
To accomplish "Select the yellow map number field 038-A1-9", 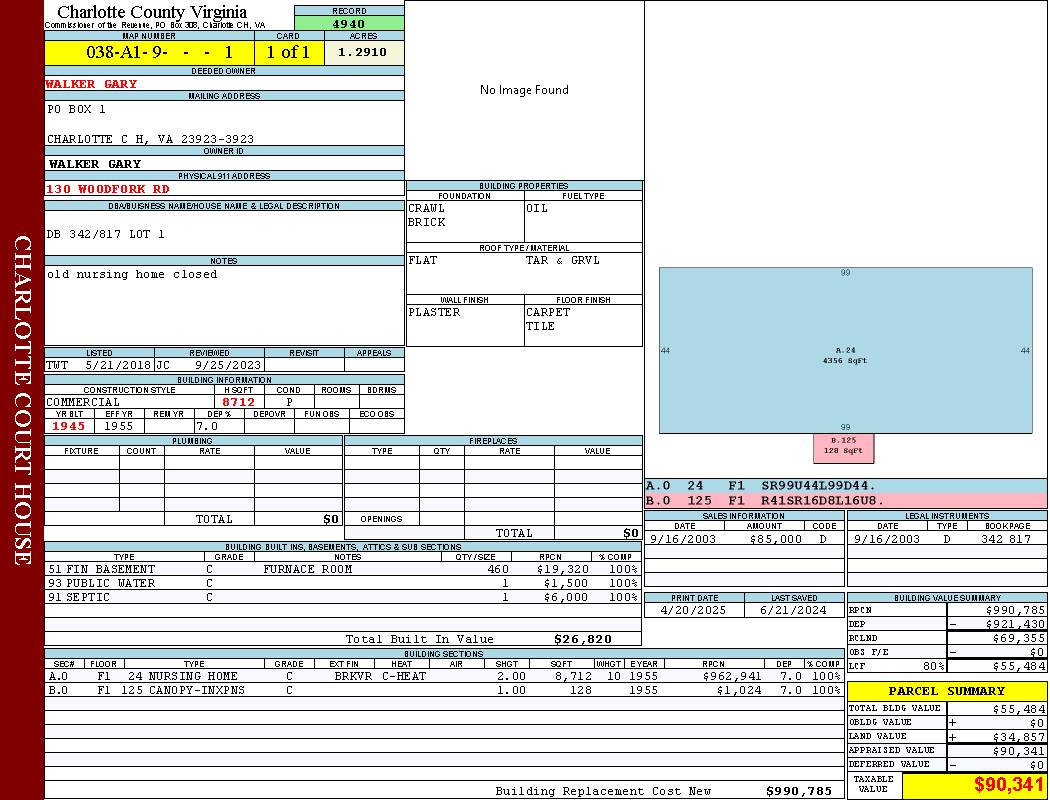I will click(x=149, y=52).
